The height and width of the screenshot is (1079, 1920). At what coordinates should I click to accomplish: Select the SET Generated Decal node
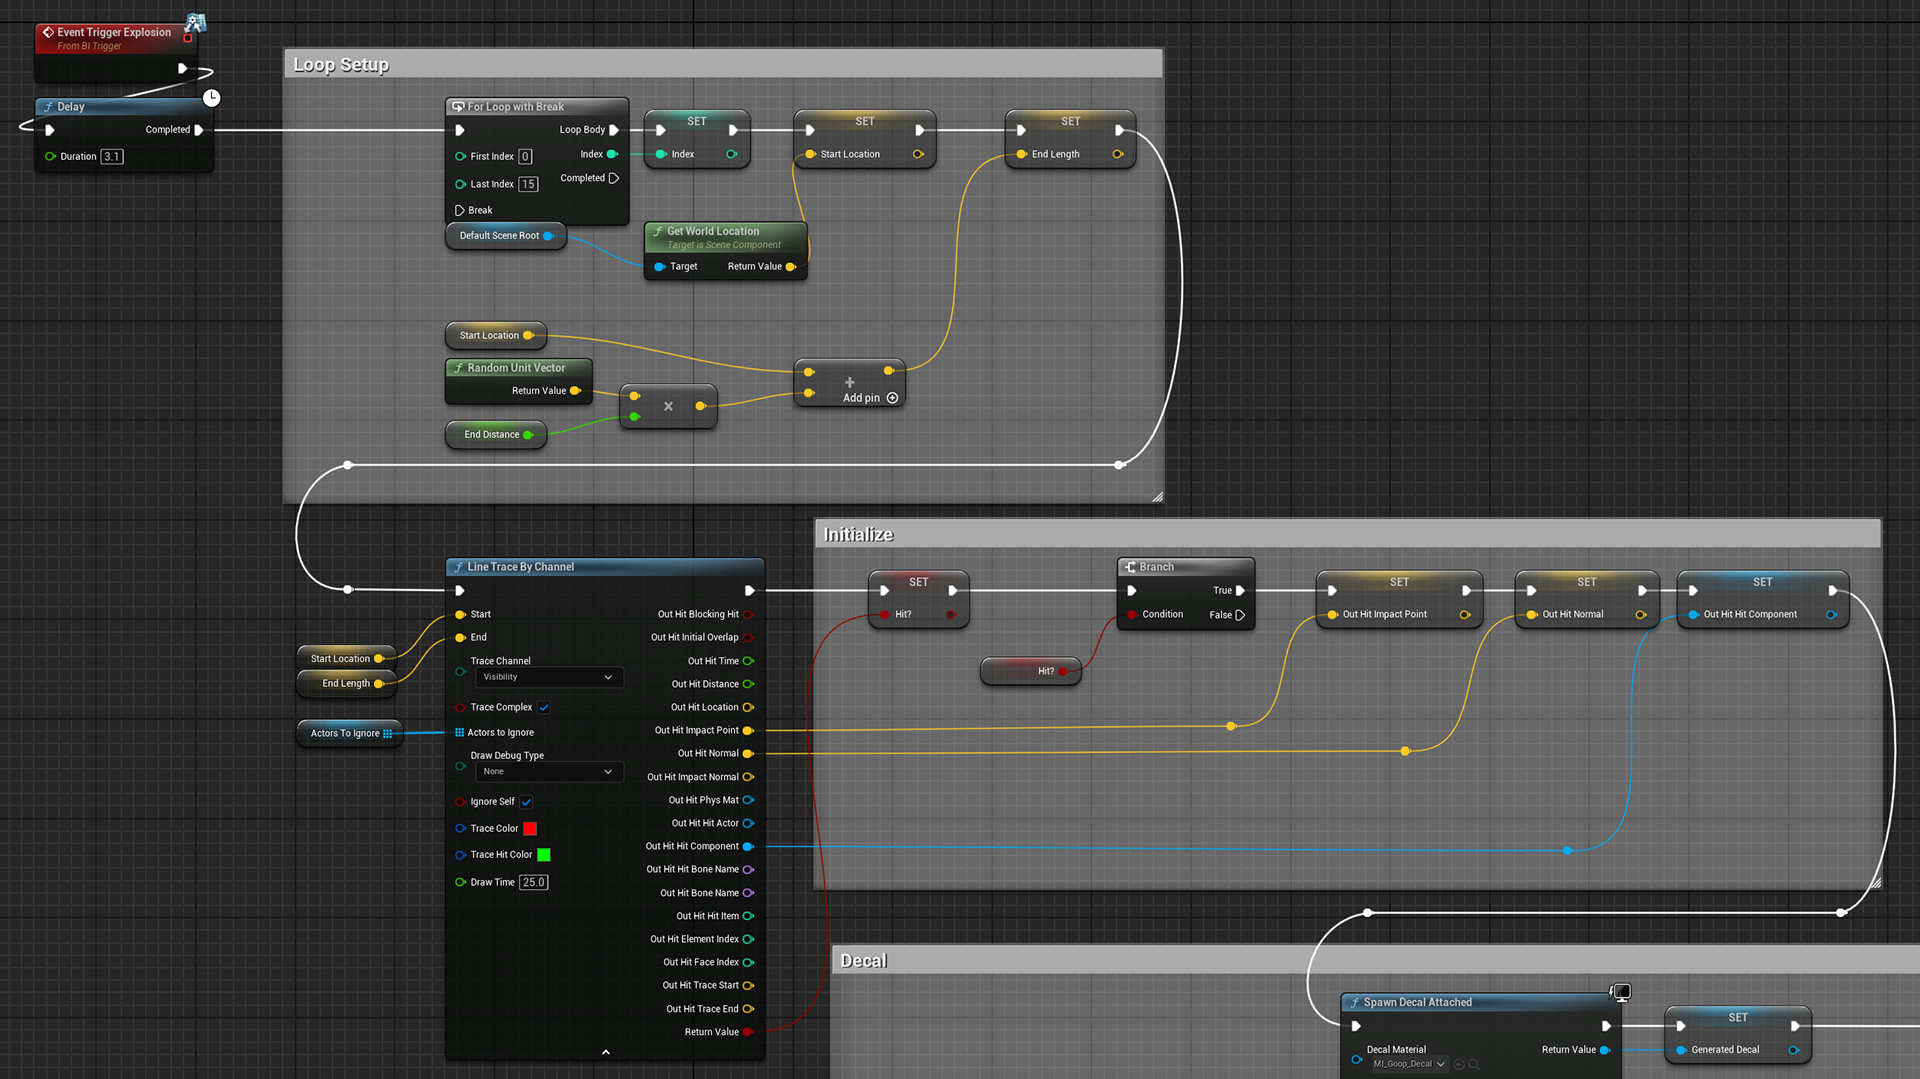[1738, 1034]
